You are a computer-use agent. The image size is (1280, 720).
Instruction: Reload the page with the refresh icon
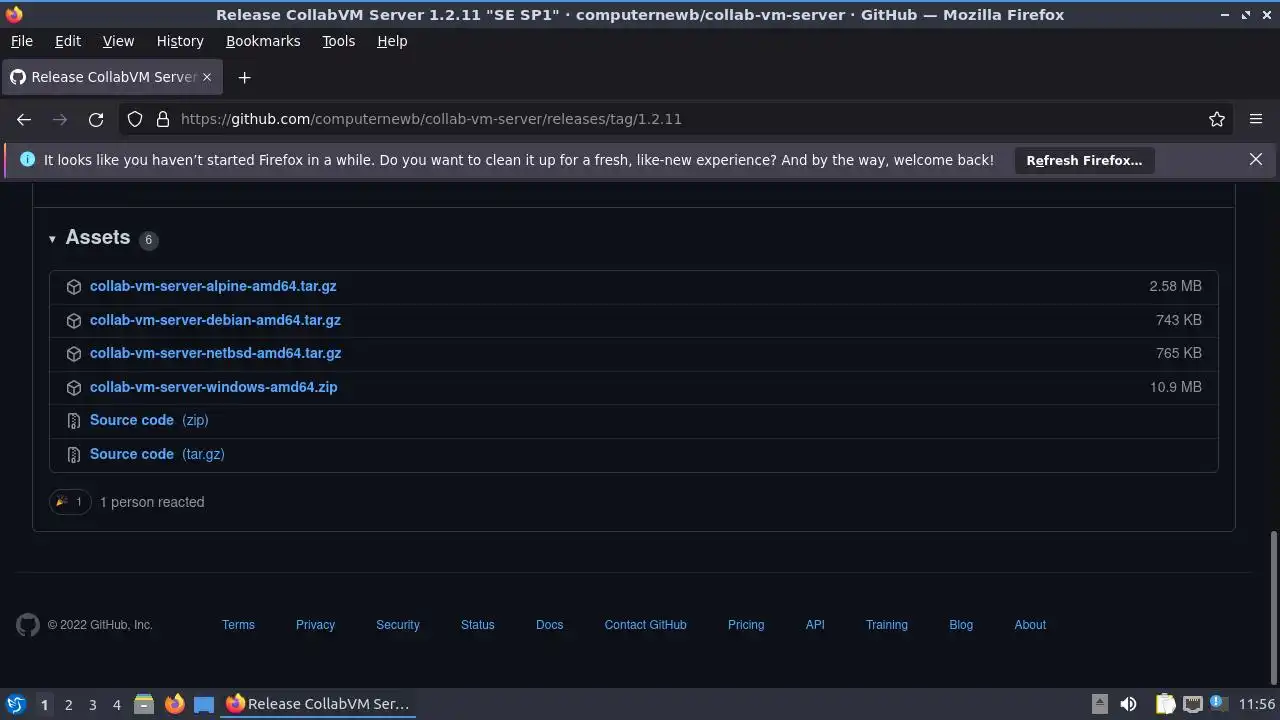tap(96, 119)
